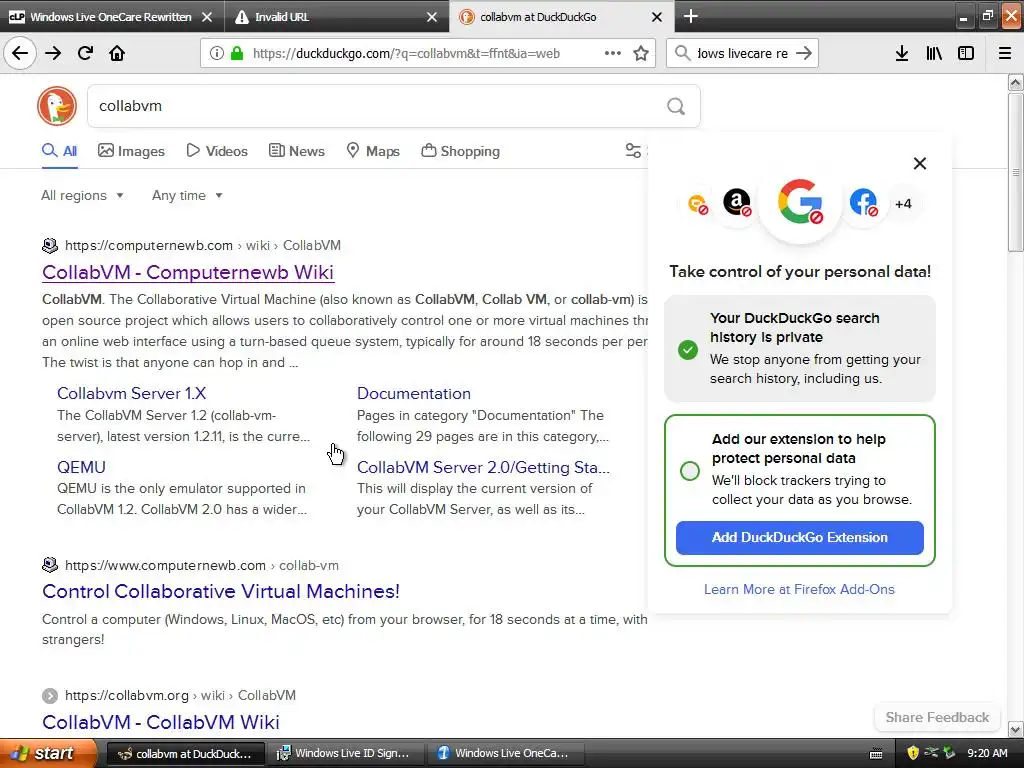Open page actions three-dots menu
This screenshot has height=768, width=1024.
pos(613,53)
